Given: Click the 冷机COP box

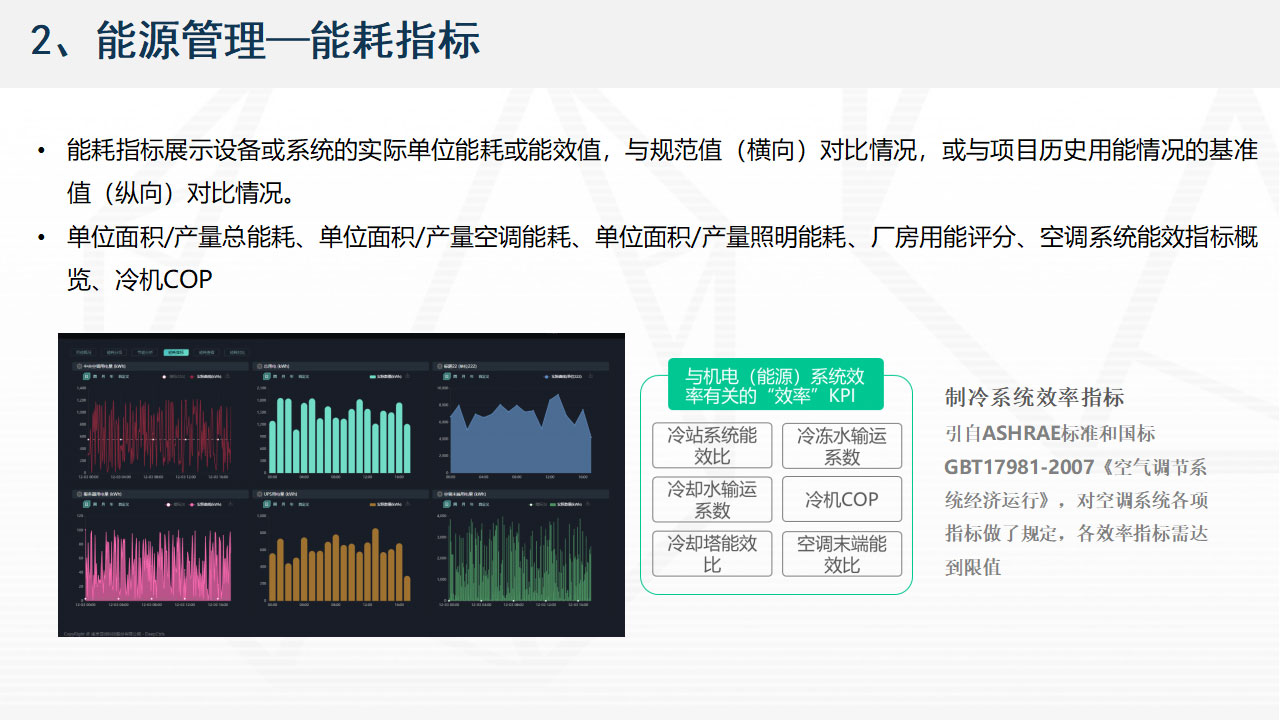Looking at the screenshot, I should point(841,499).
